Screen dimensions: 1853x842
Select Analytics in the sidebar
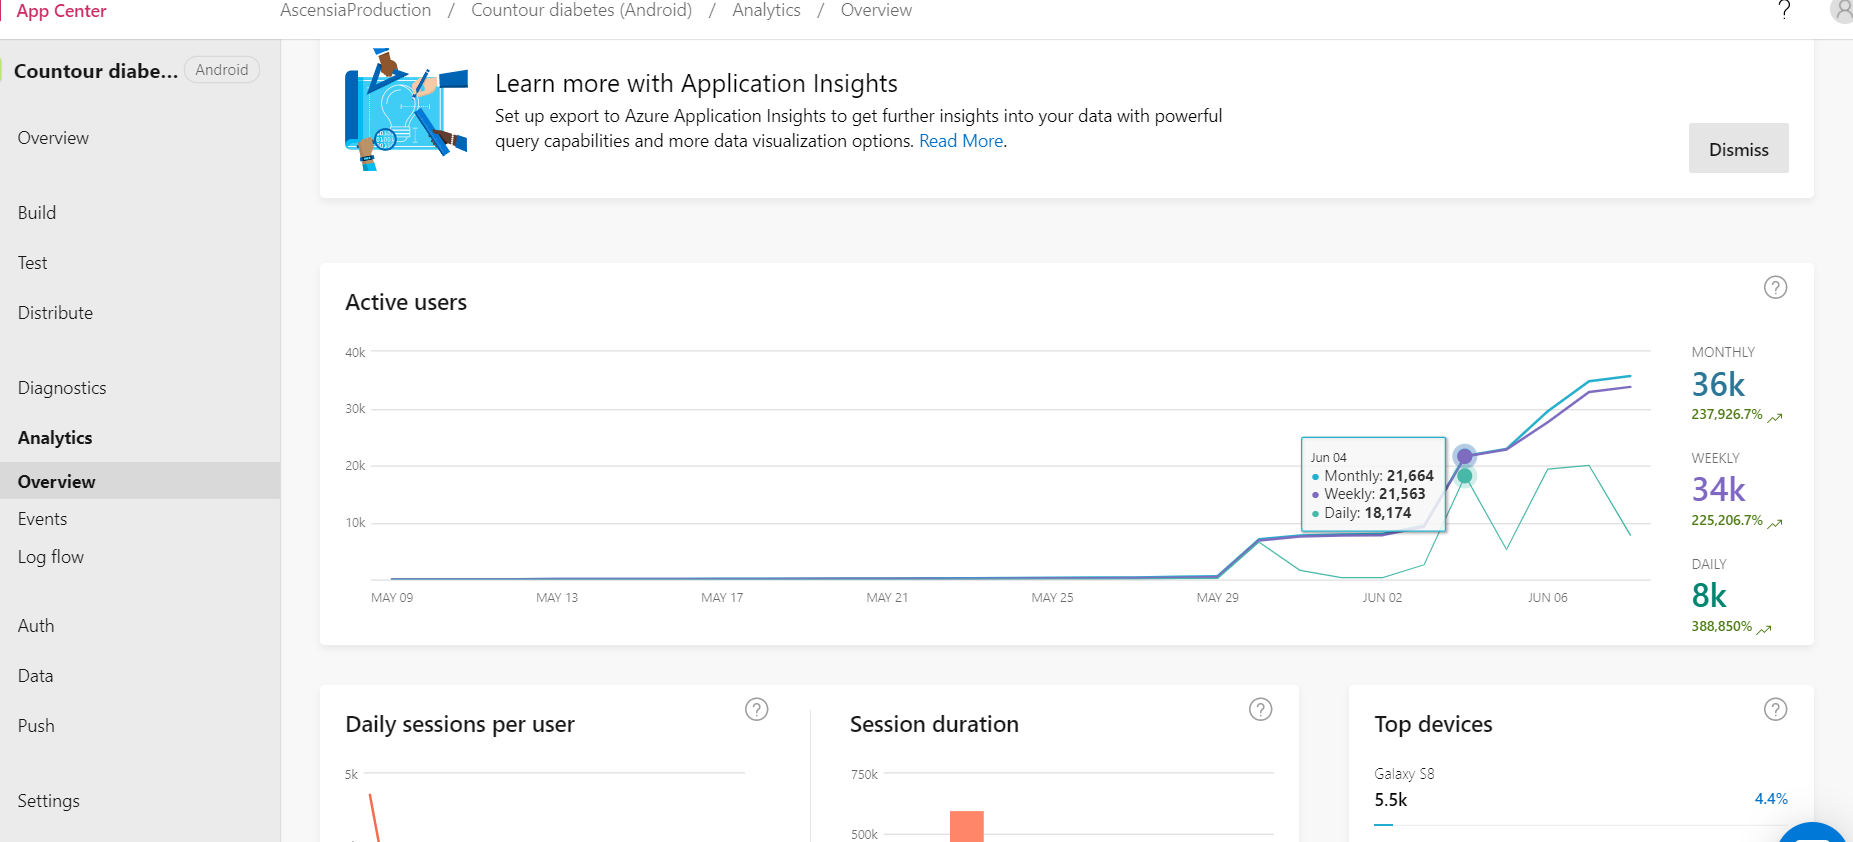(x=55, y=438)
